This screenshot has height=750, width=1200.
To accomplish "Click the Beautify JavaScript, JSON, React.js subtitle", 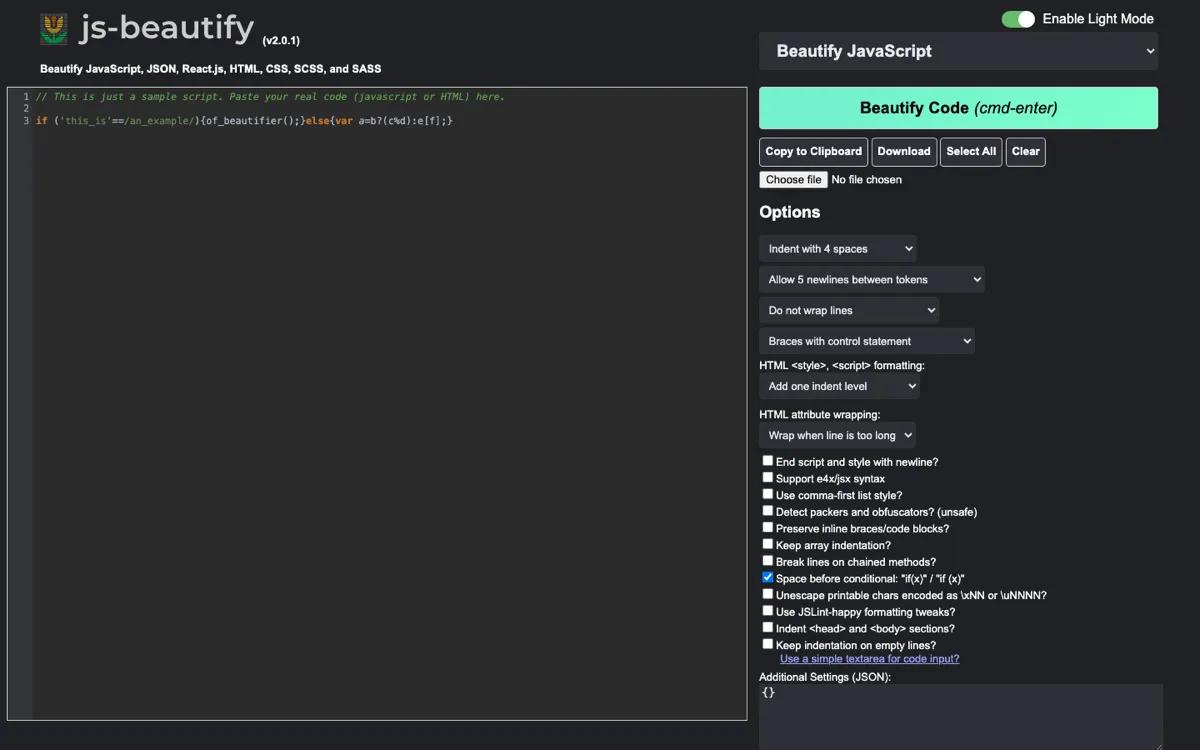I will pyautogui.click(x=210, y=69).
